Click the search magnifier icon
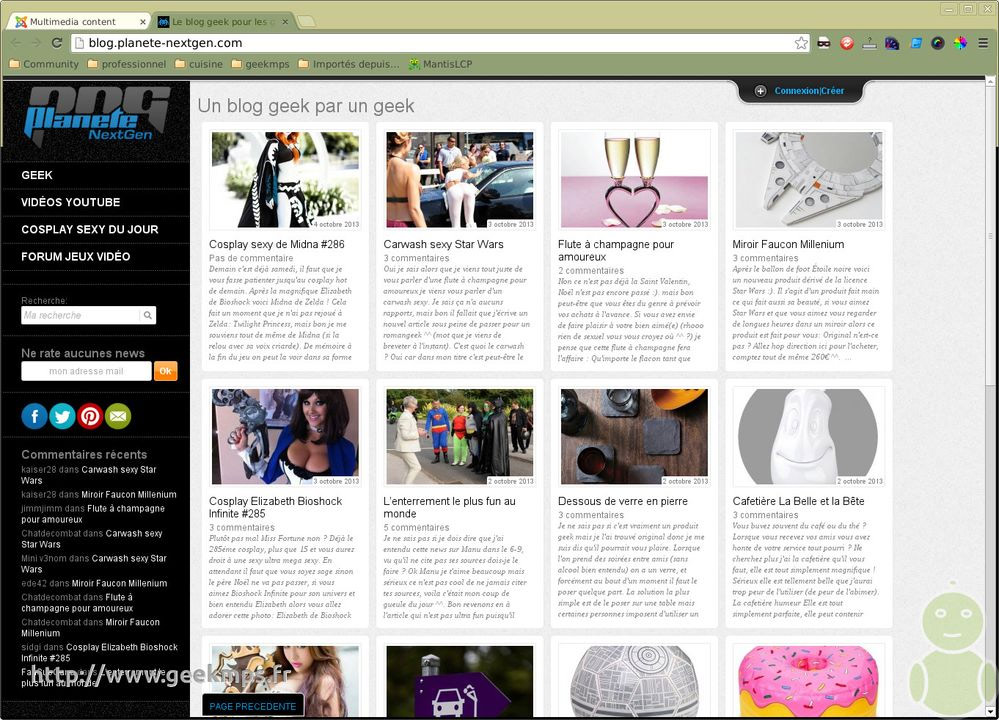999x720 pixels. [x=148, y=316]
